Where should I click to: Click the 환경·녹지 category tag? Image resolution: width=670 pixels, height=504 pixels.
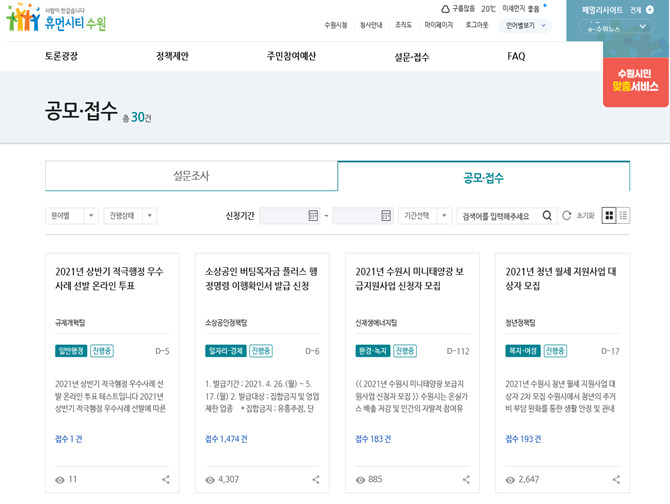click(373, 351)
